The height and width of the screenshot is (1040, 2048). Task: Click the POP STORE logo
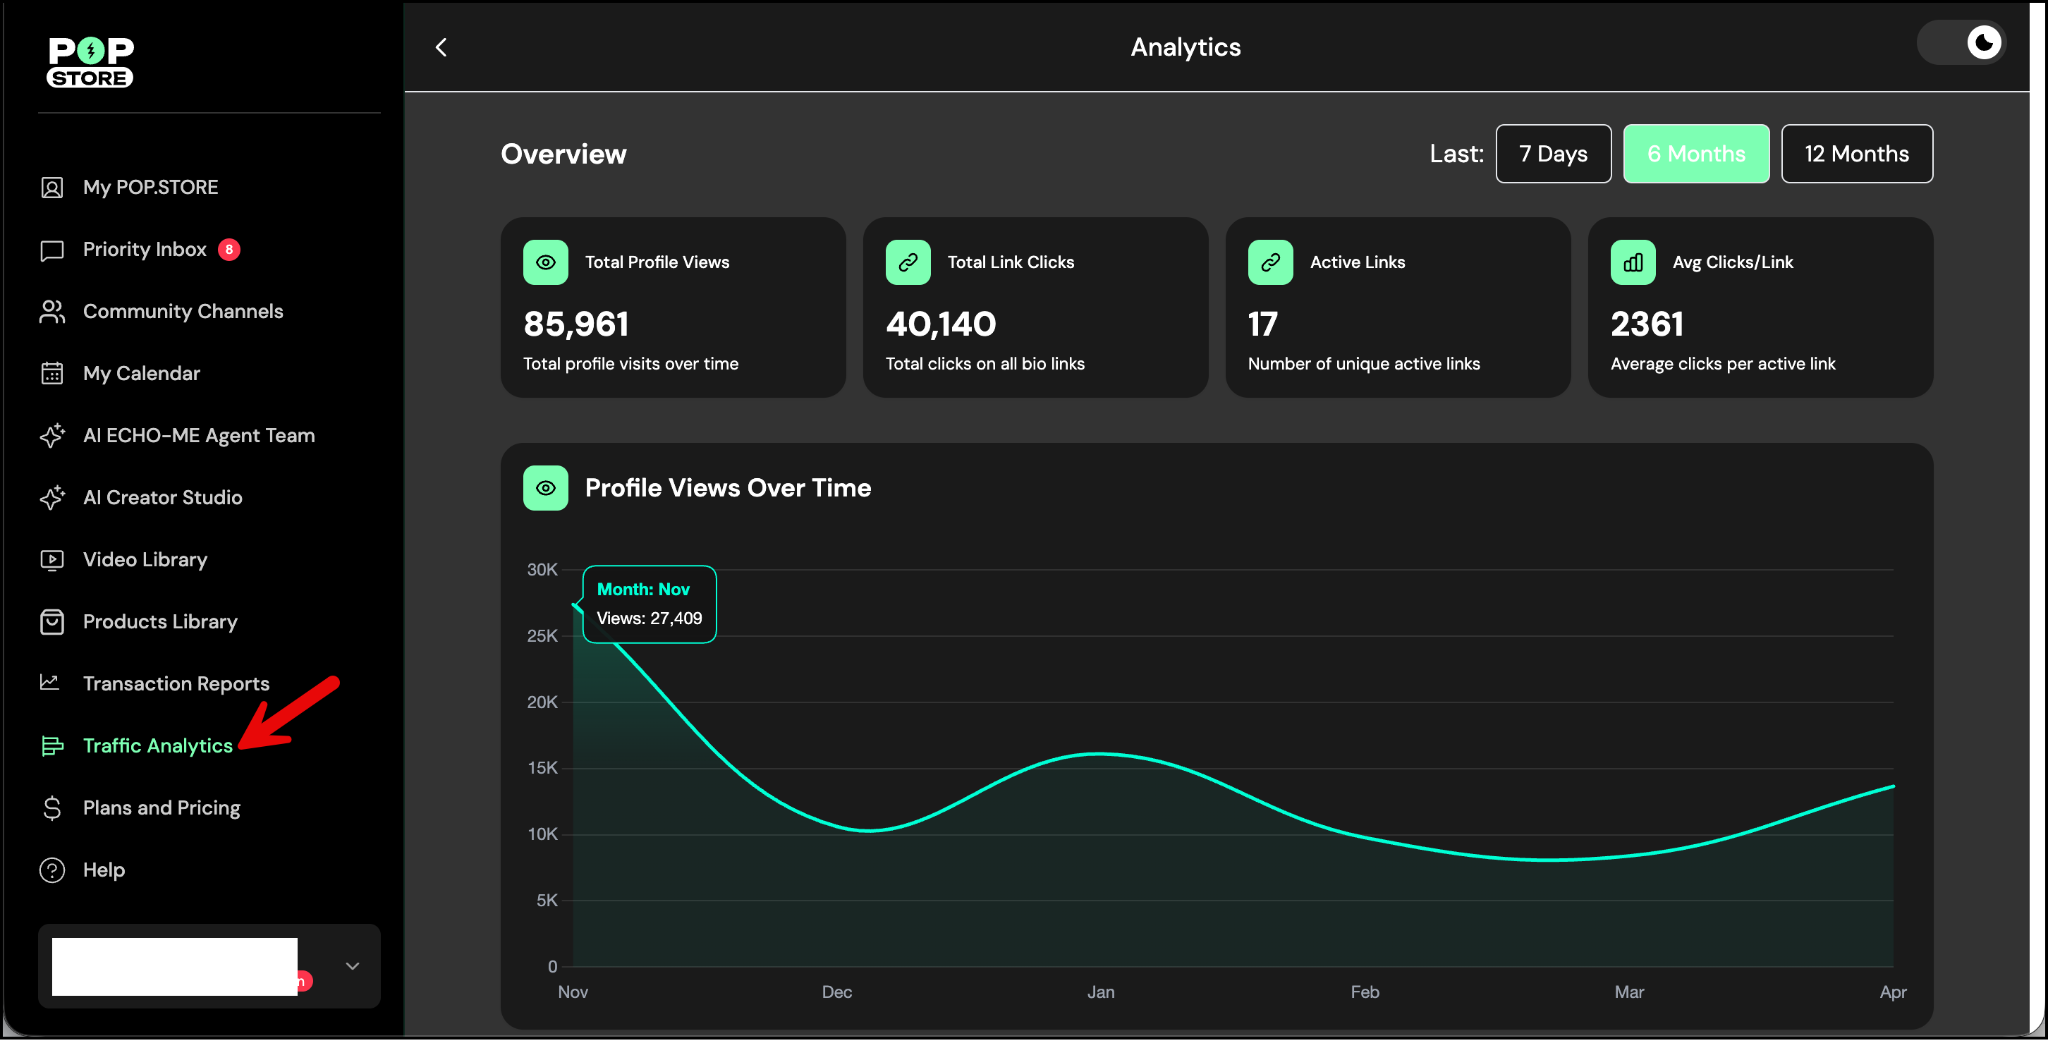pyautogui.click(x=90, y=62)
